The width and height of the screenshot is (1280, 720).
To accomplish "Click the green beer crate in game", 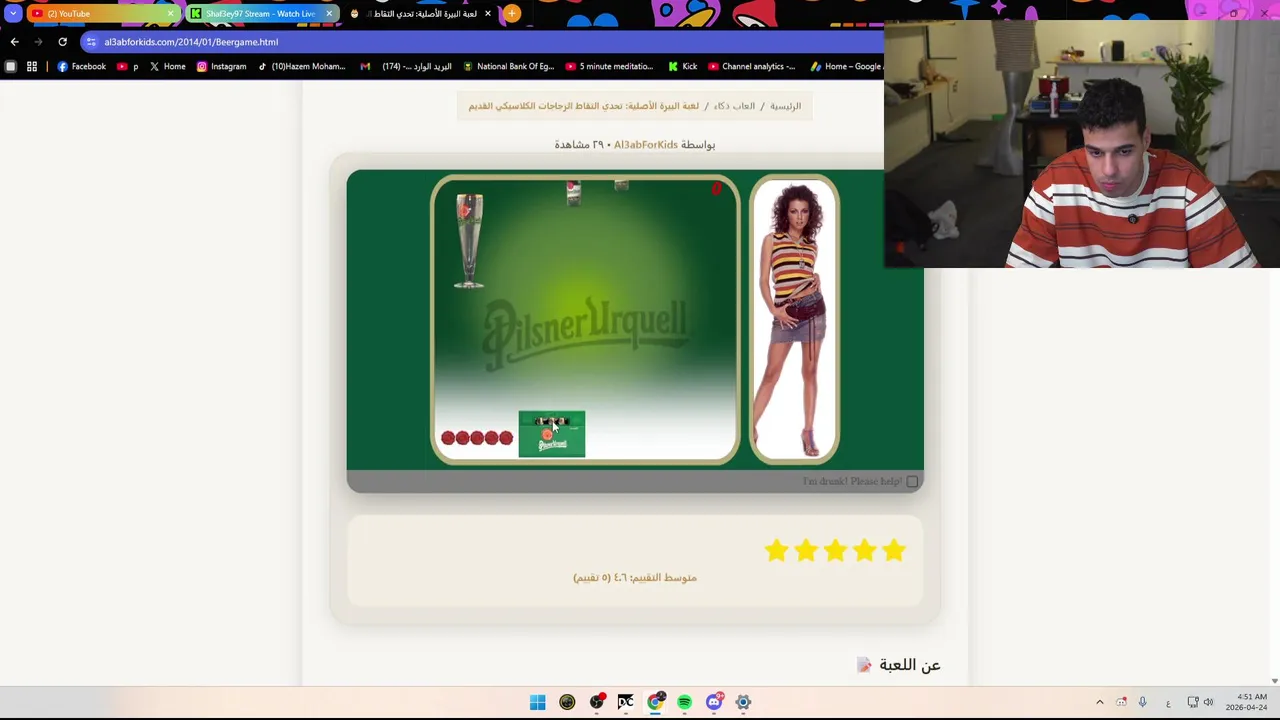I will (551, 434).
